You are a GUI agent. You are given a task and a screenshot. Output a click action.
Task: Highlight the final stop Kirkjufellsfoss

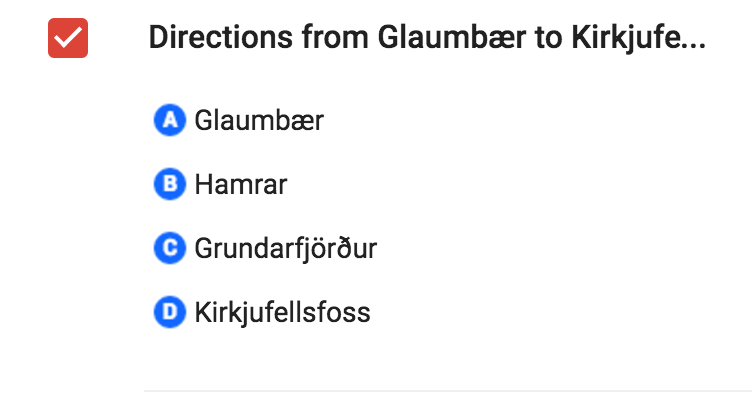click(x=282, y=312)
